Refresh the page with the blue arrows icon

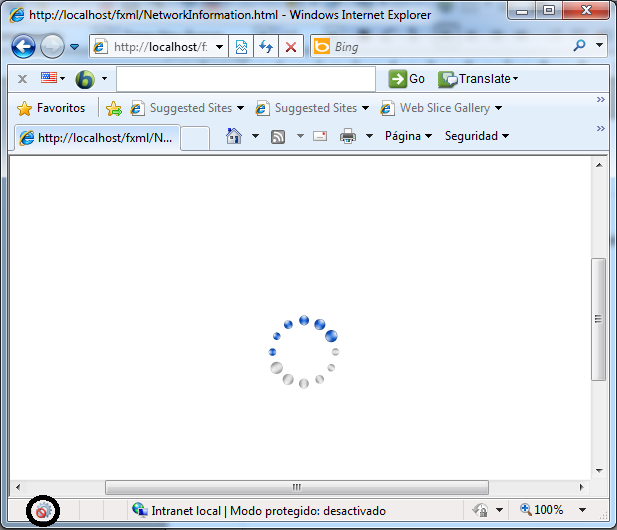coord(266,47)
